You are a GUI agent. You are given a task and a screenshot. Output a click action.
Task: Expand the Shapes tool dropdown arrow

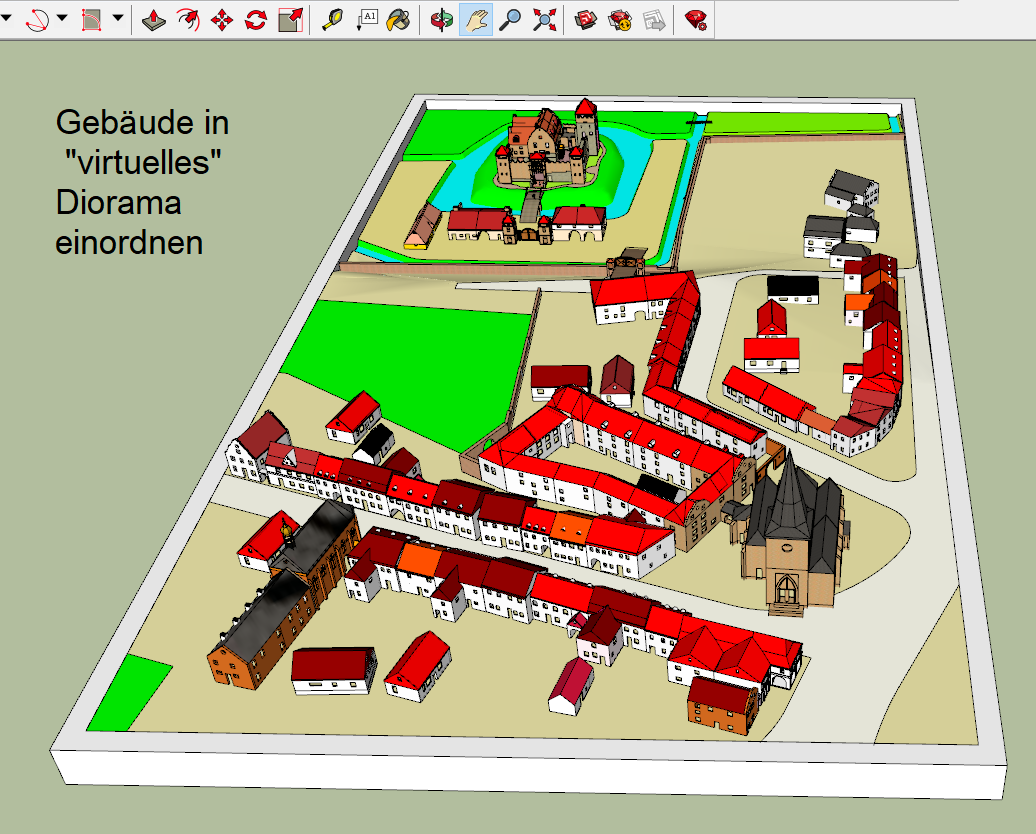pyautogui.click(x=117, y=19)
